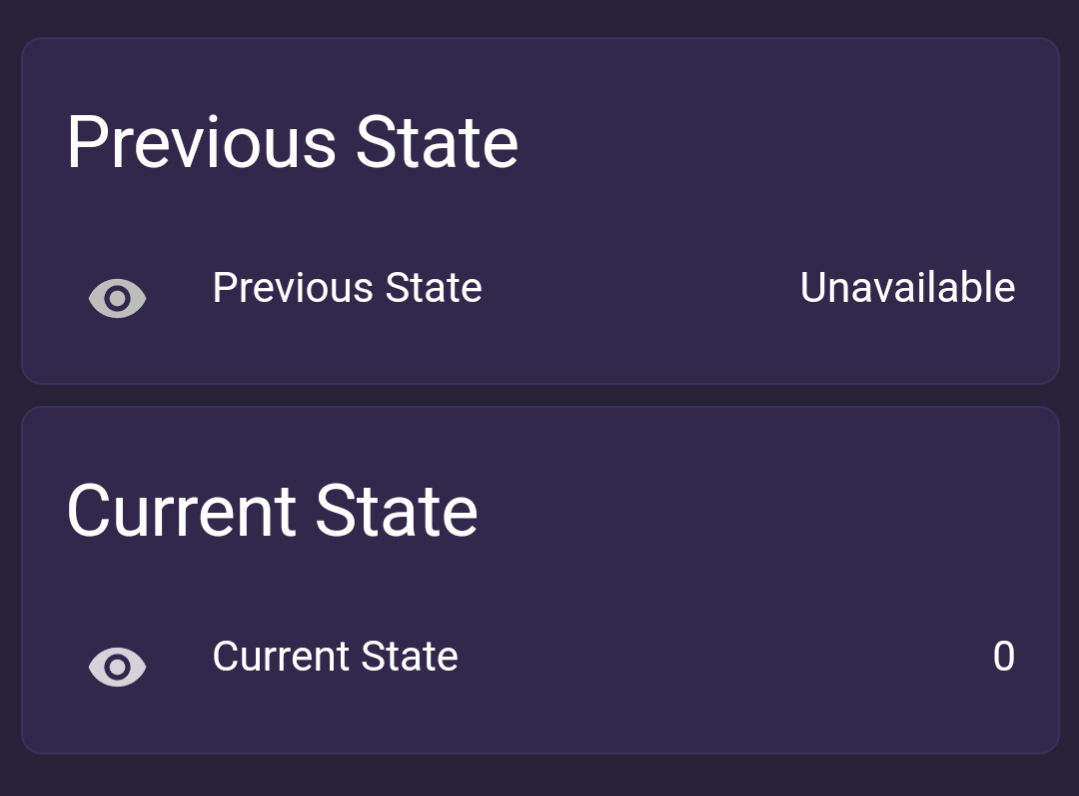The width and height of the screenshot is (1079, 796).
Task: Click empty area right of Previous State heading
Action: [x=780, y=143]
